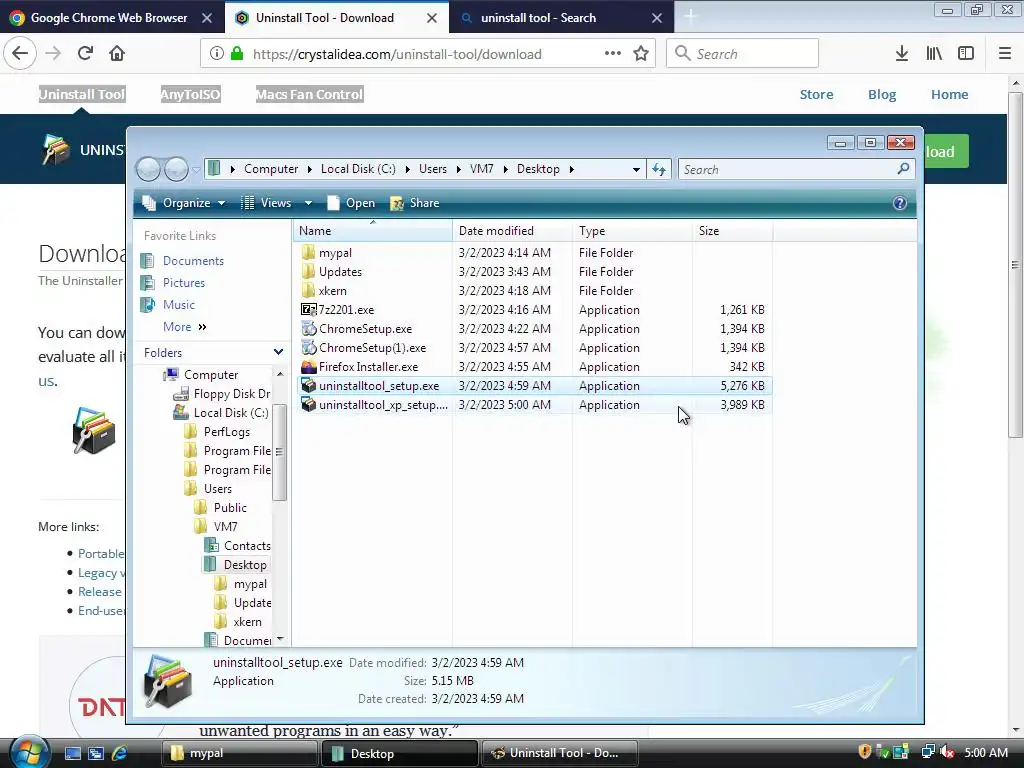1024x768 pixels.
Task: Collapse the Folders pane chevron
Action: tap(278, 352)
